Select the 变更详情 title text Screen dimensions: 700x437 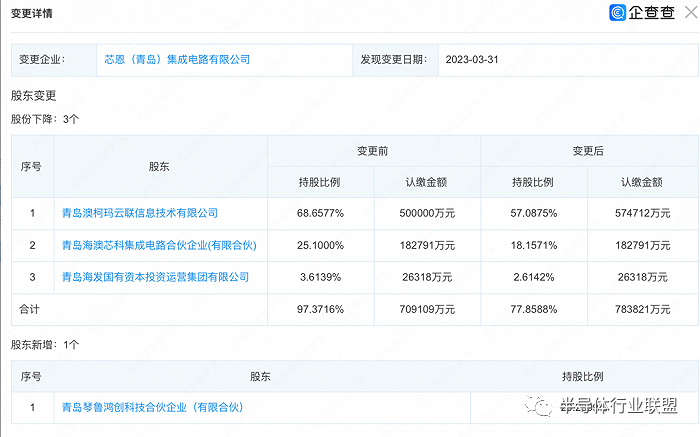click(32, 13)
